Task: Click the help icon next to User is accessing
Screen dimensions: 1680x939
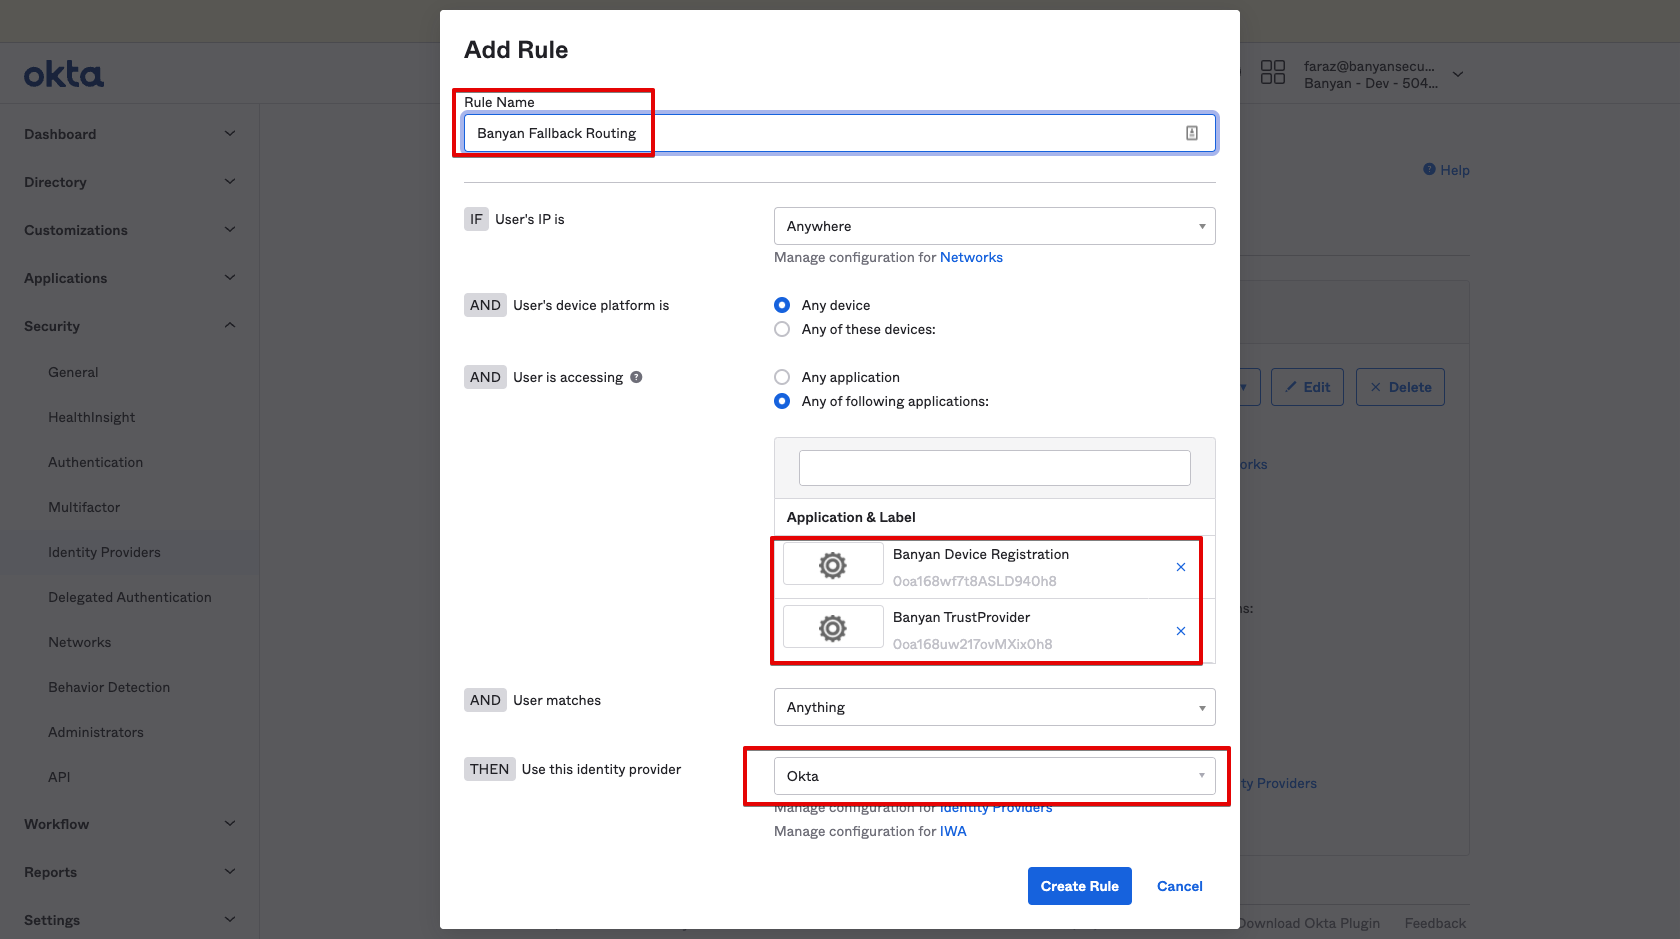Action: (636, 377)
